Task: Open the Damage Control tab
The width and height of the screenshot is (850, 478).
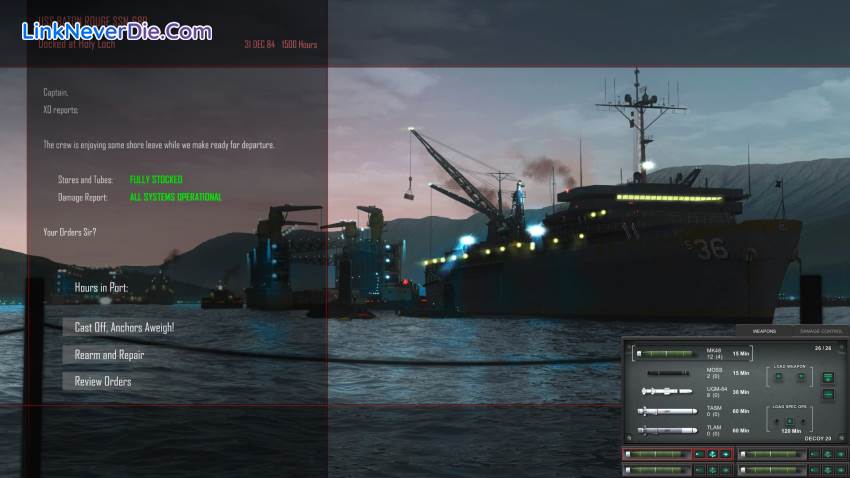Action: click(x=821, y=331)
